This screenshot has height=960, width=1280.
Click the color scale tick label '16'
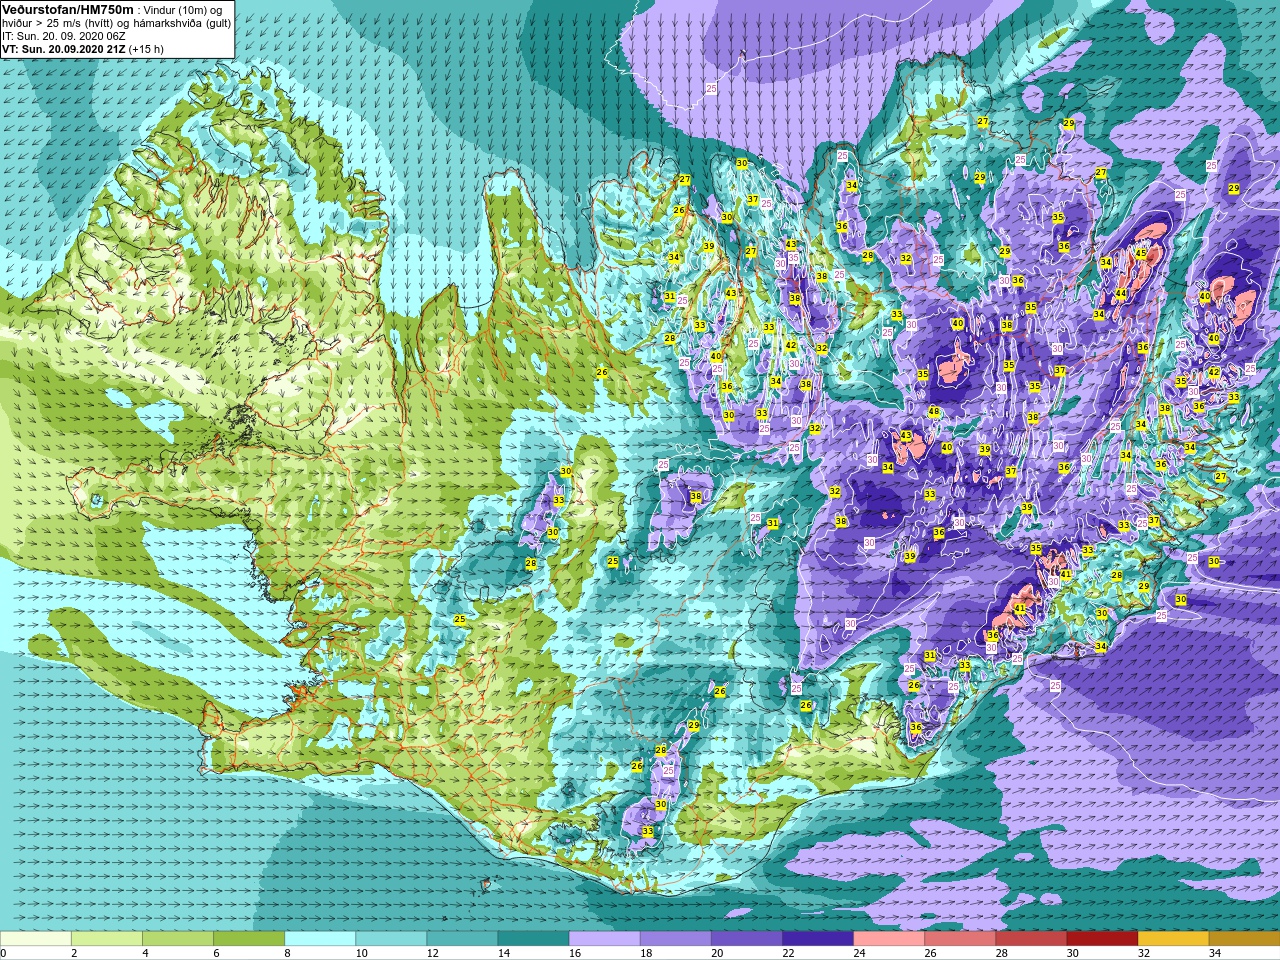tap(576, 953)
